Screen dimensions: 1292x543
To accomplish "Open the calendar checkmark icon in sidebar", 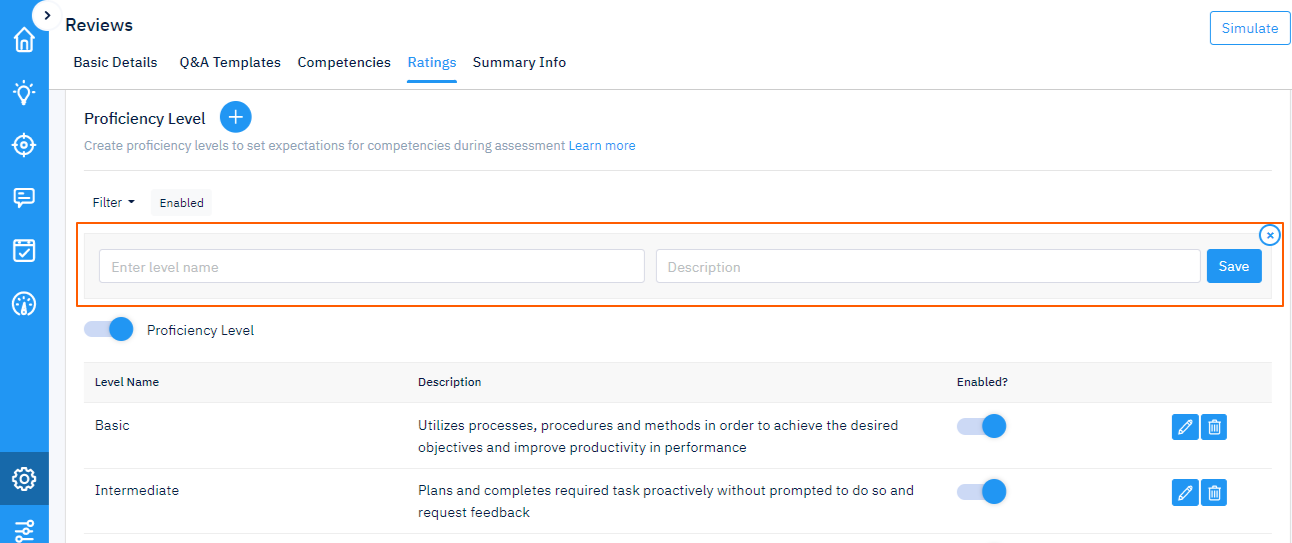I will coord(24,251).
